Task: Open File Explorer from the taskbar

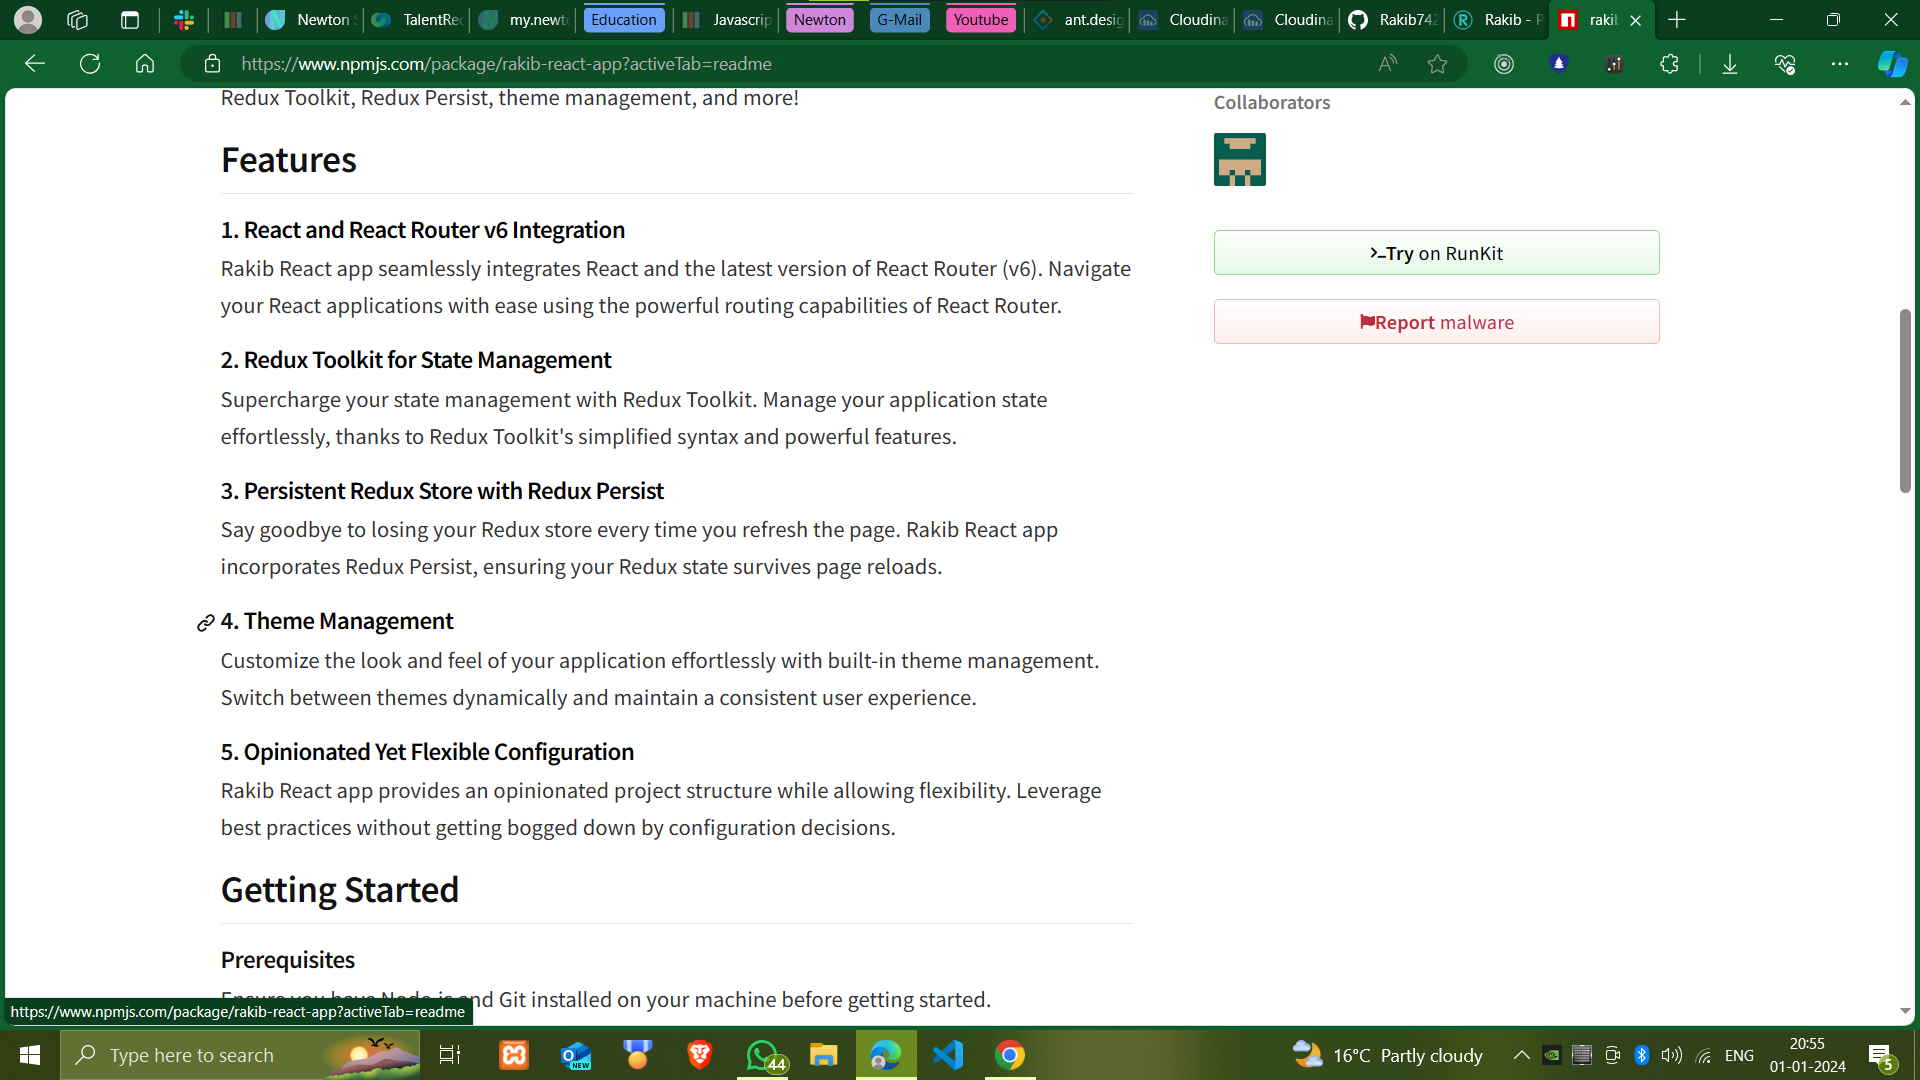Action: pos(824,1055)
